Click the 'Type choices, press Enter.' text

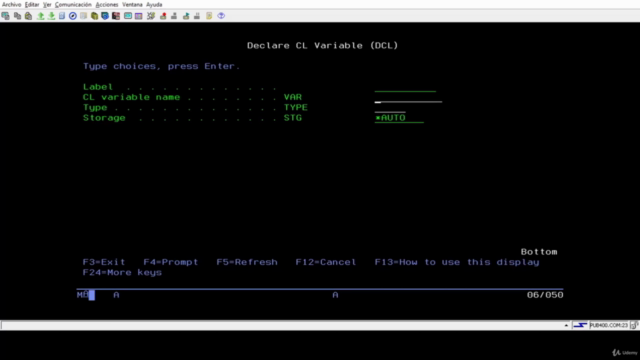[162, 66]
